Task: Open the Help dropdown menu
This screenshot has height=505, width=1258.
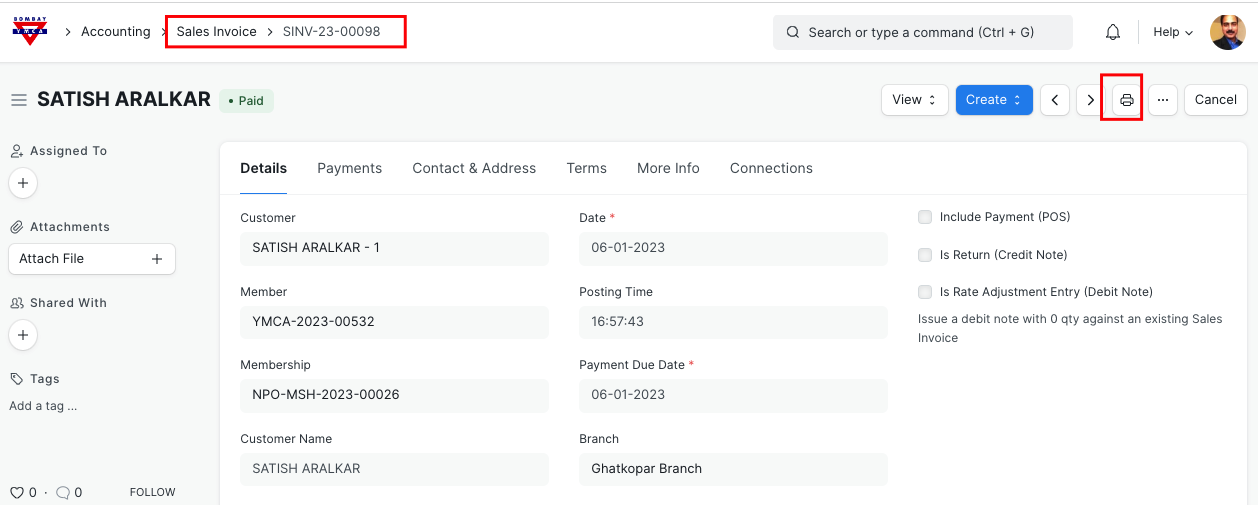Action: coord(1173,32)
